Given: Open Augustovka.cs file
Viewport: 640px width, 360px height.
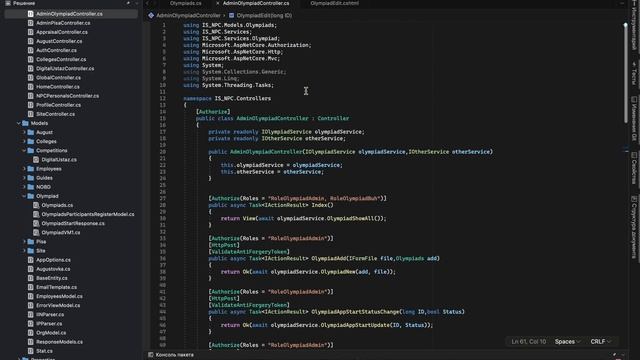Looking at the screenshot, I should [x=53, y=269].
